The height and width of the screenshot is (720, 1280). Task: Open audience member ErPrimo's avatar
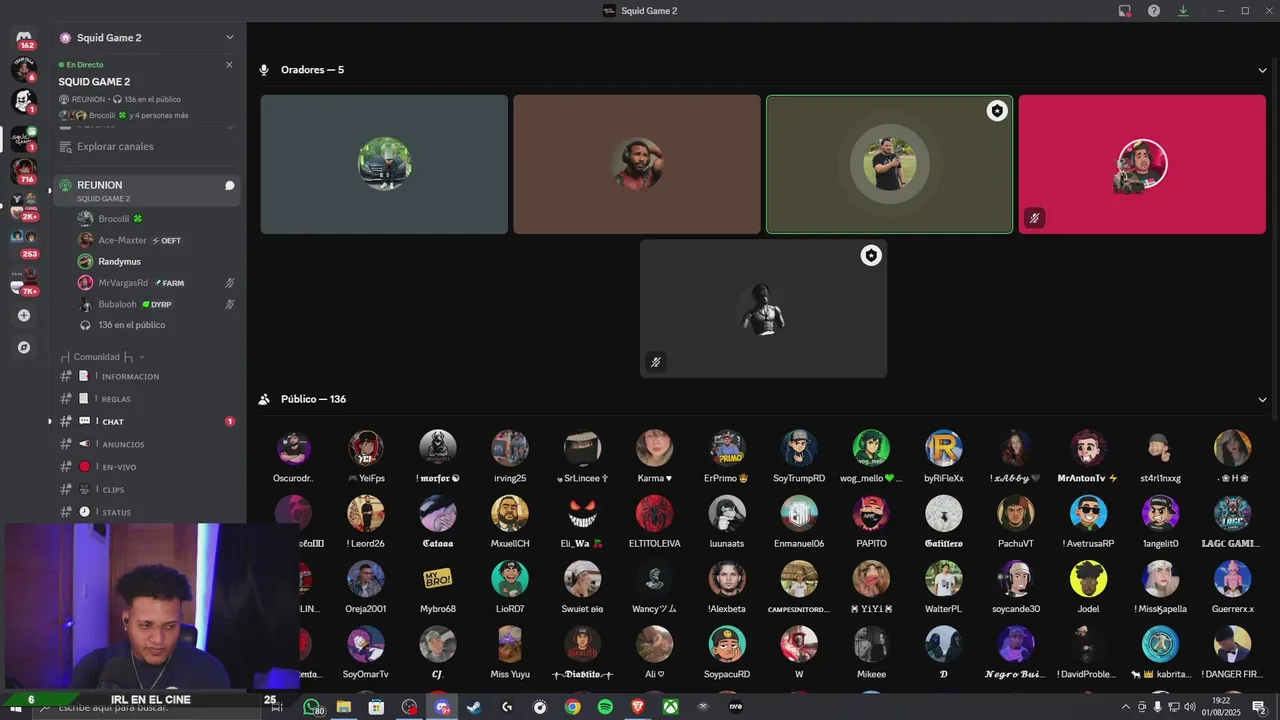click(x=727, y=448)
